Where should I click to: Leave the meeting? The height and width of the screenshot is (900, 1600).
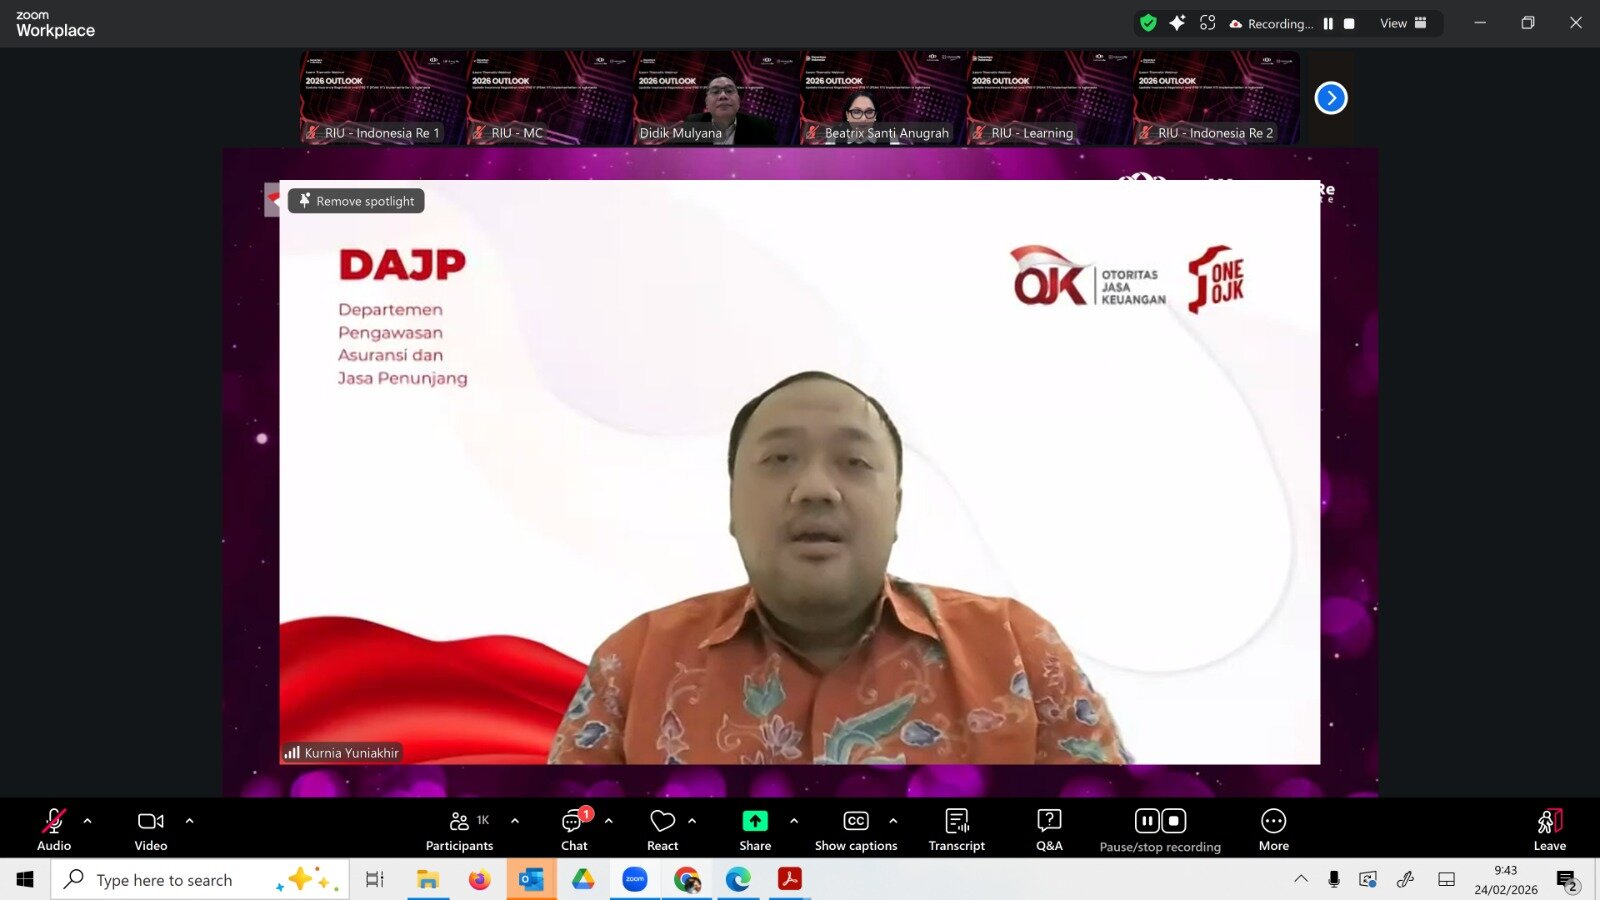1549,830
